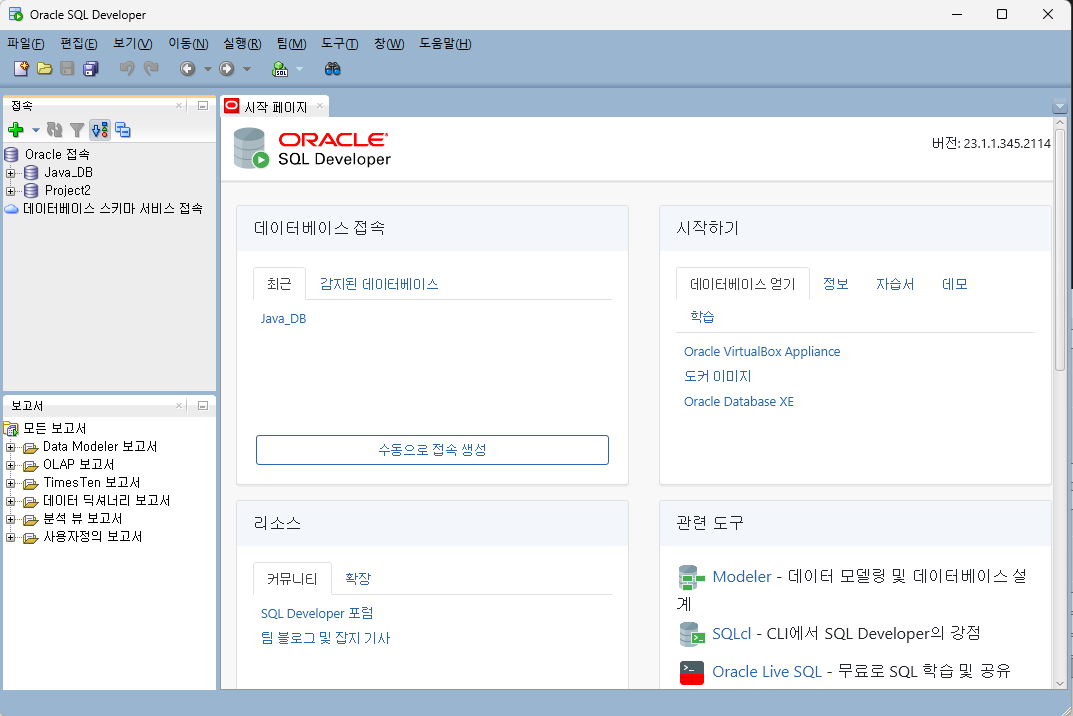This screenshot has width=1073, height=716.
Task: Add new connection with green plus
Action: tap(16, 129)
